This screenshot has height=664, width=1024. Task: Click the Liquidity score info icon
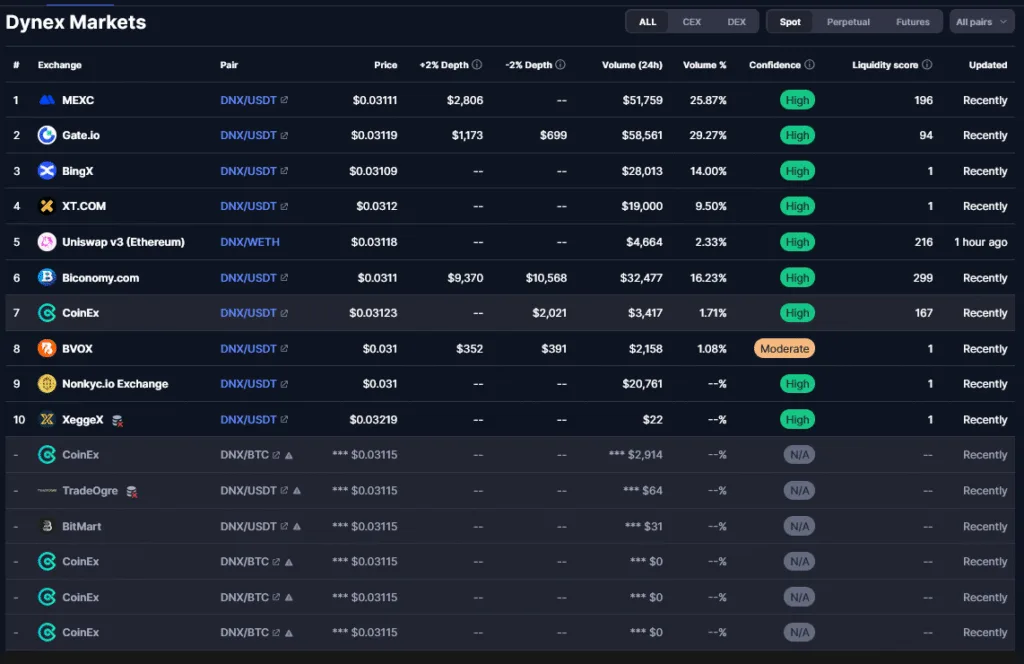coord(927,65)
